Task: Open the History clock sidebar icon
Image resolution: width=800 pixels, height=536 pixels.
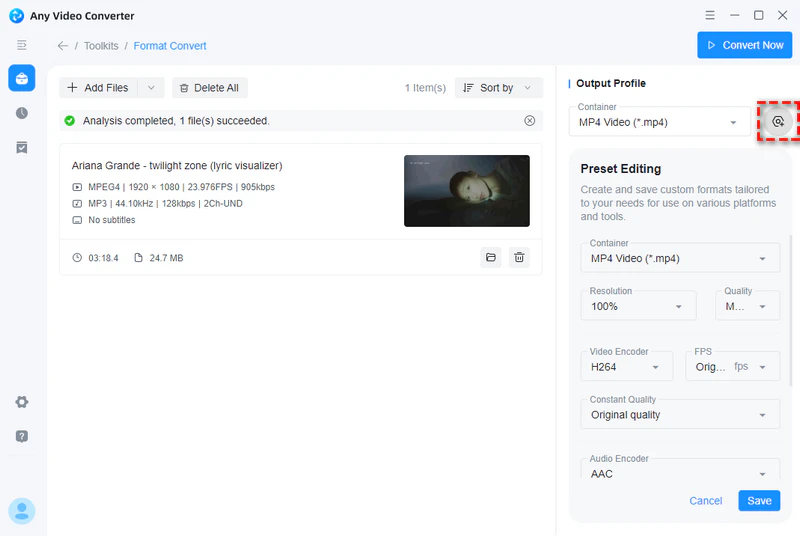Action: point(21,113)
